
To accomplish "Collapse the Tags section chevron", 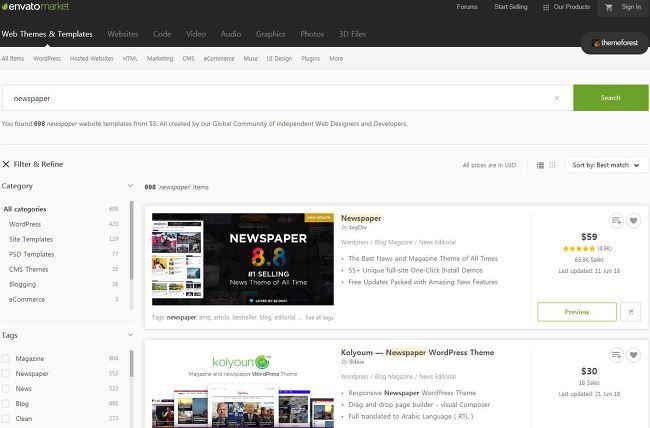I will [x=130, y=335].
